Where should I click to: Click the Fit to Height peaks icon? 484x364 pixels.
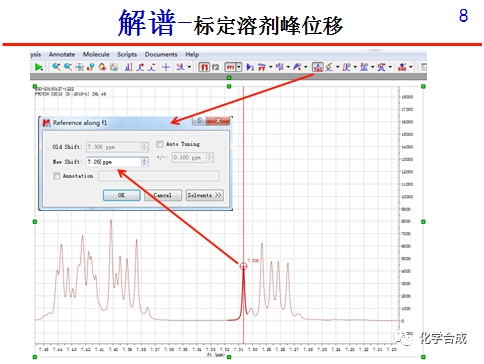click(129, 67)
